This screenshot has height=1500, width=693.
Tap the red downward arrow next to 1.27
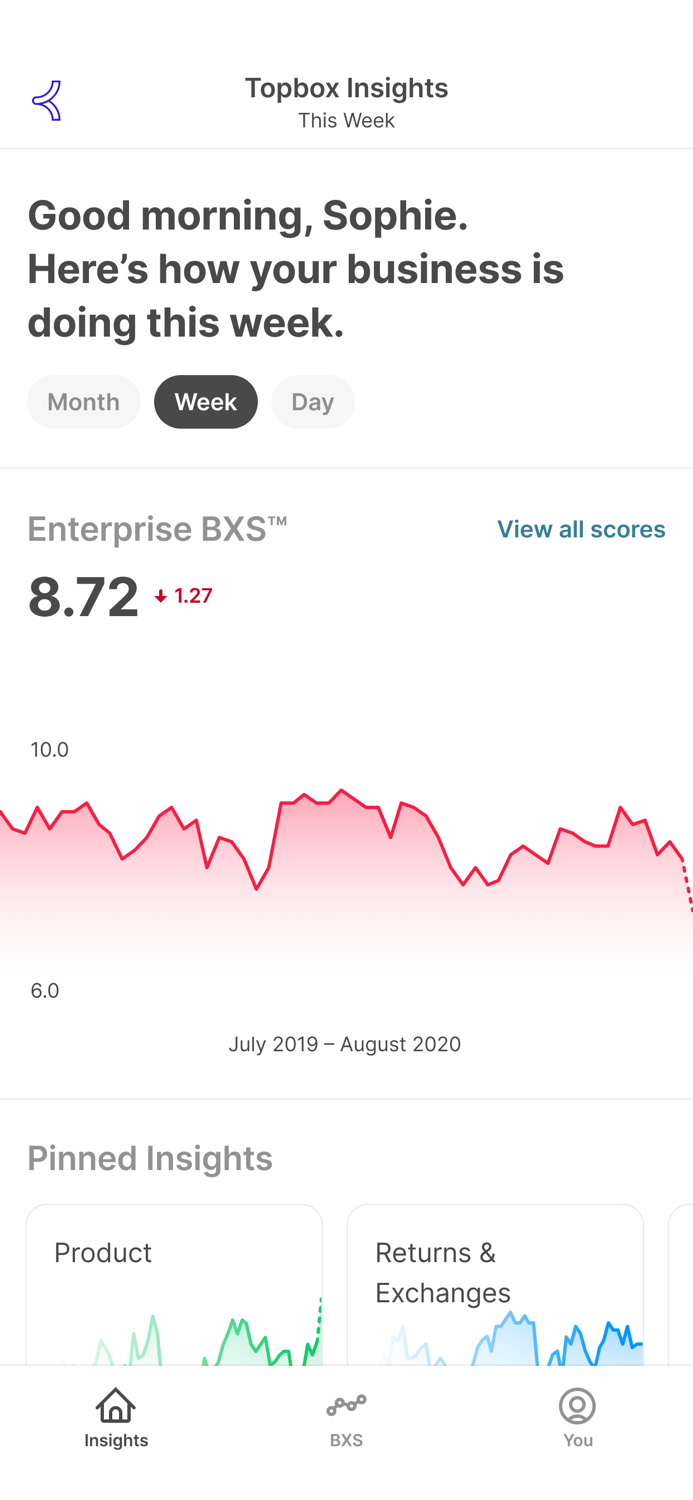tap(161, 595)
